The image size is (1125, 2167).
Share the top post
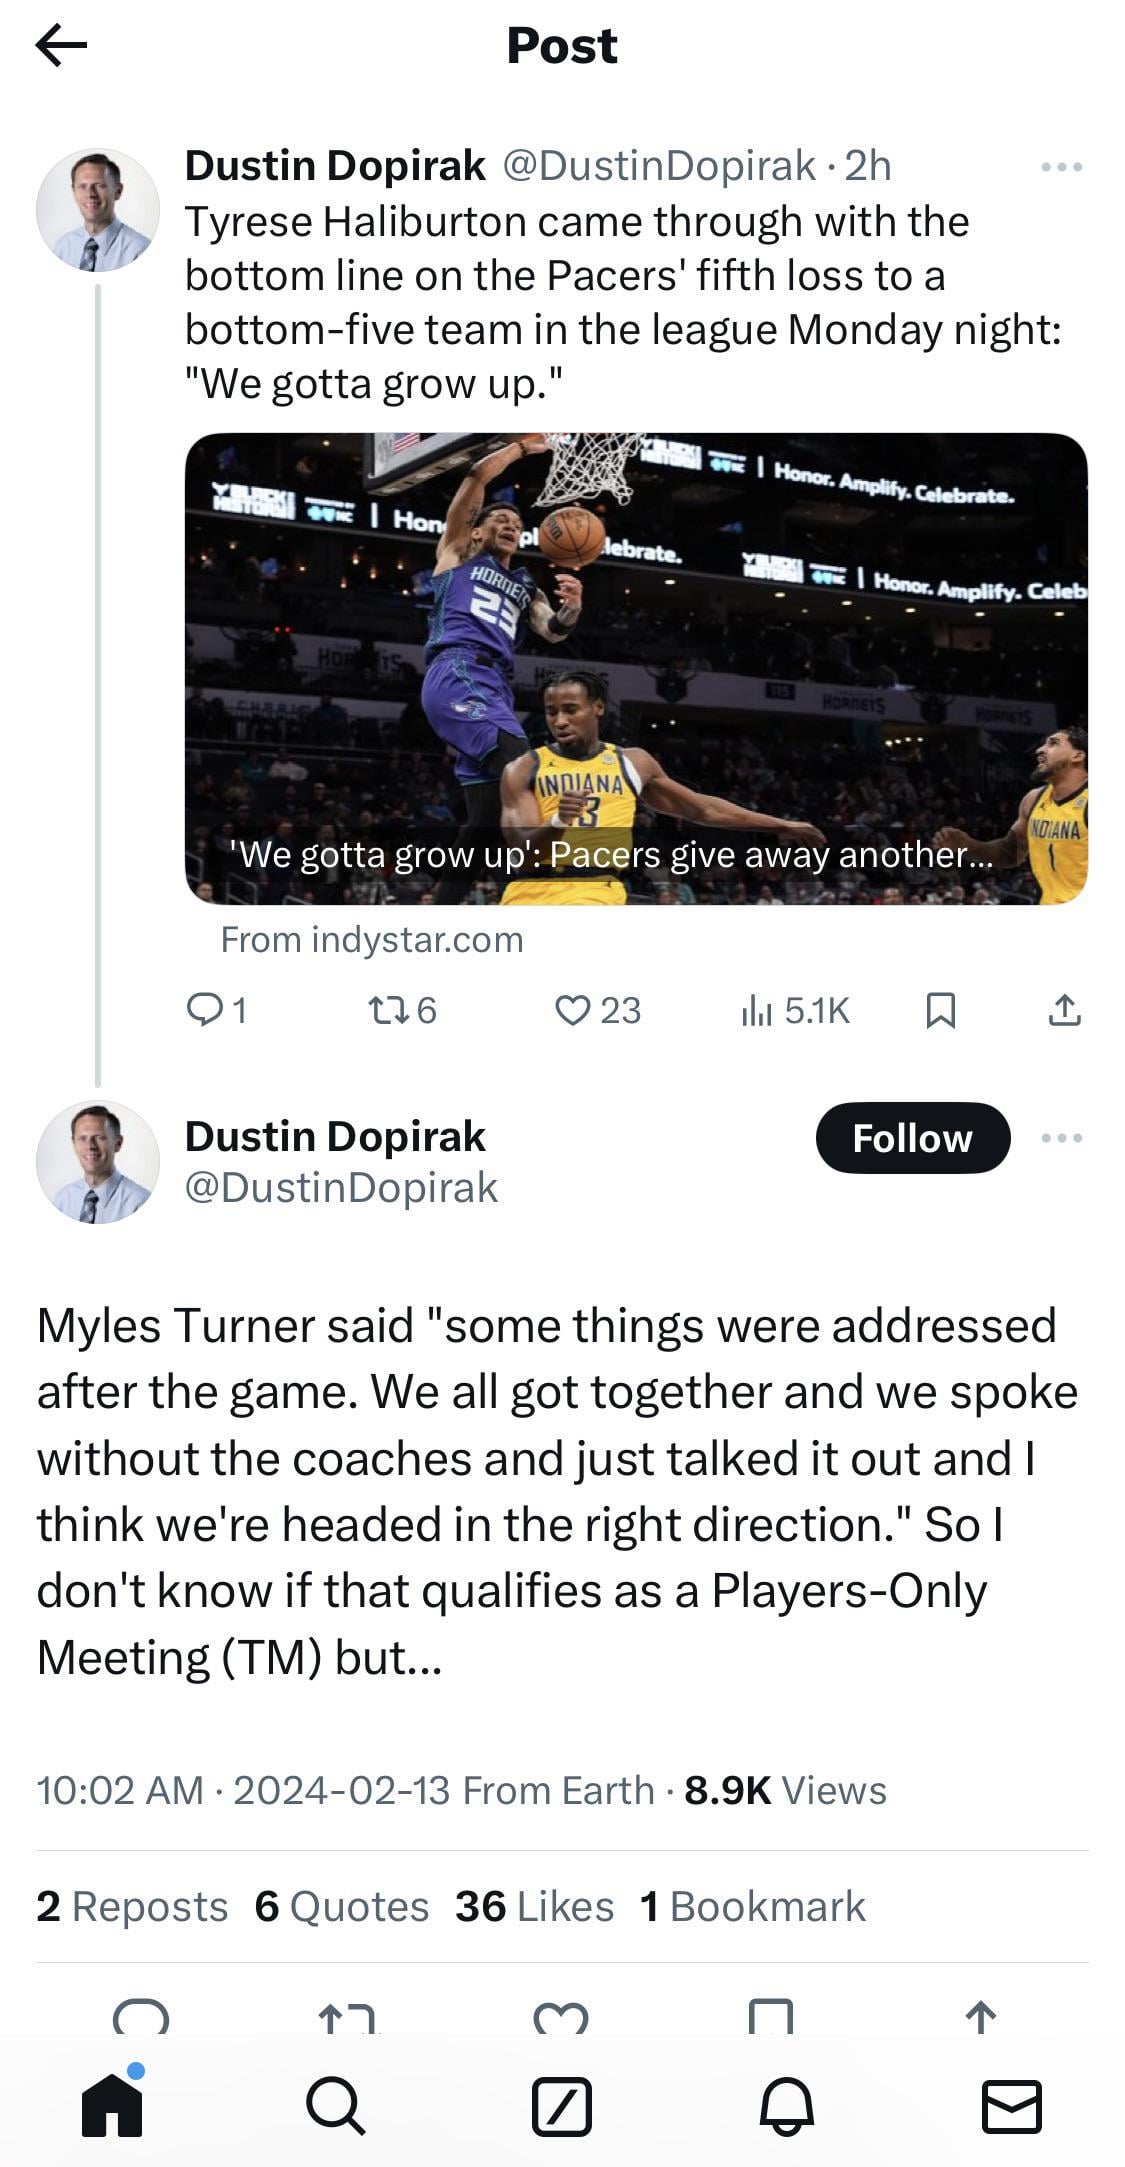tap(1064, 1011)
